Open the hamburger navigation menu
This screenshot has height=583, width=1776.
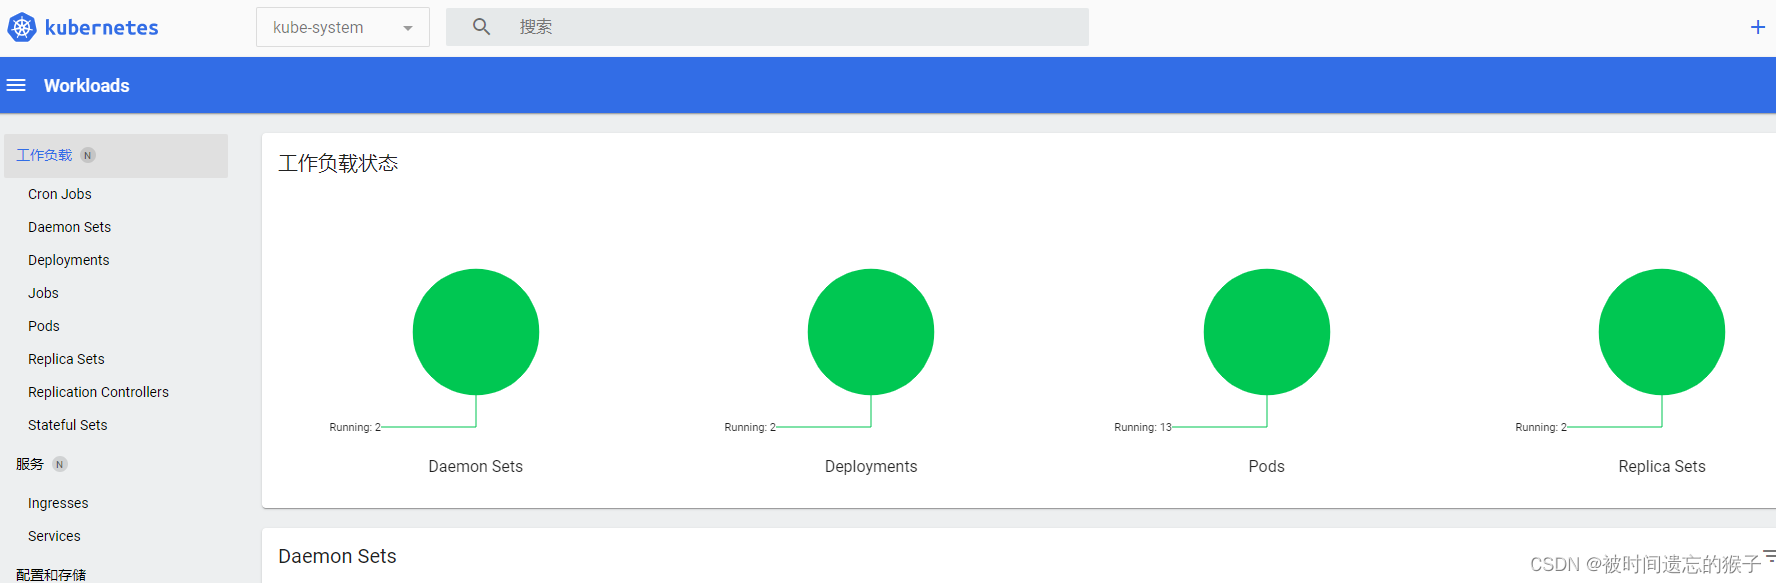[x=16, y=85]
